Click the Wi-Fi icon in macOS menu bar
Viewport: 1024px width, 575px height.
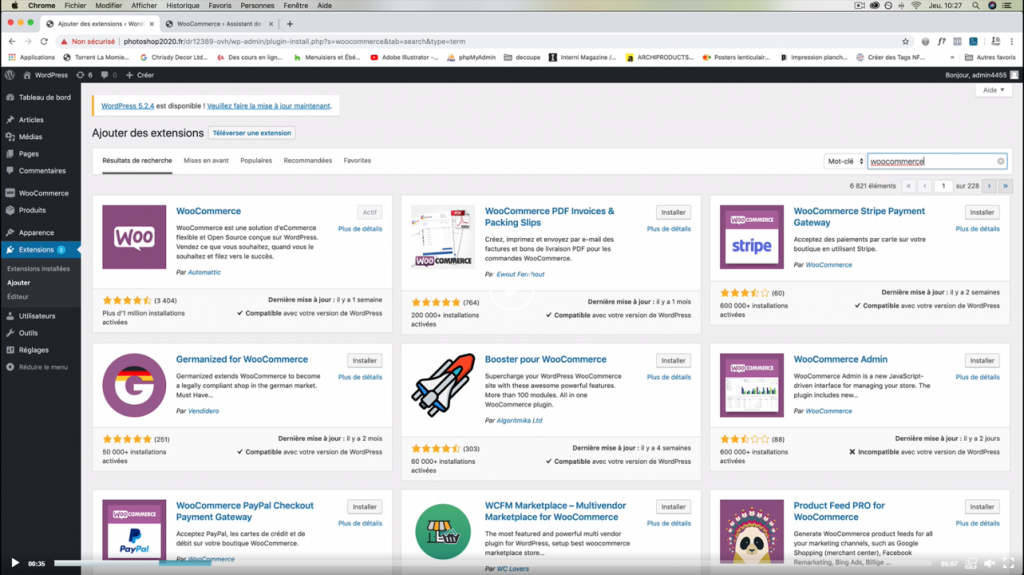click(916, 5)
